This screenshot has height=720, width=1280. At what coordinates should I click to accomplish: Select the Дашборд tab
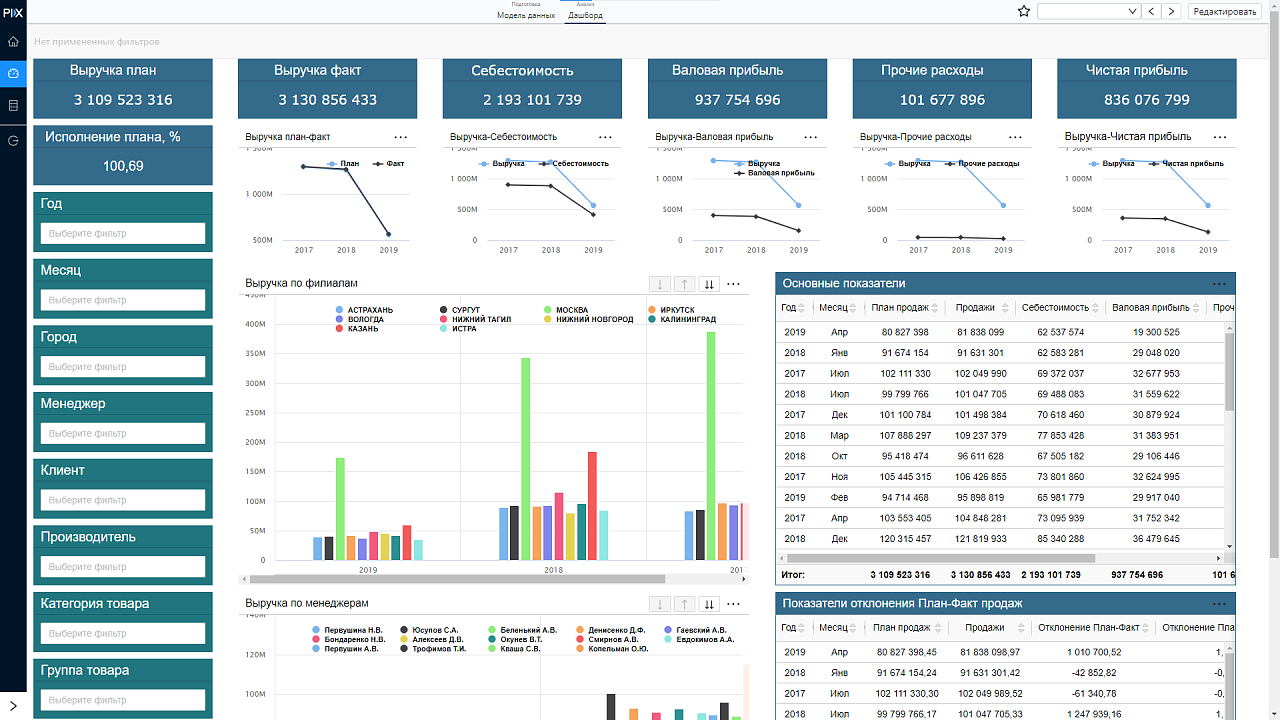click(585, 16)
